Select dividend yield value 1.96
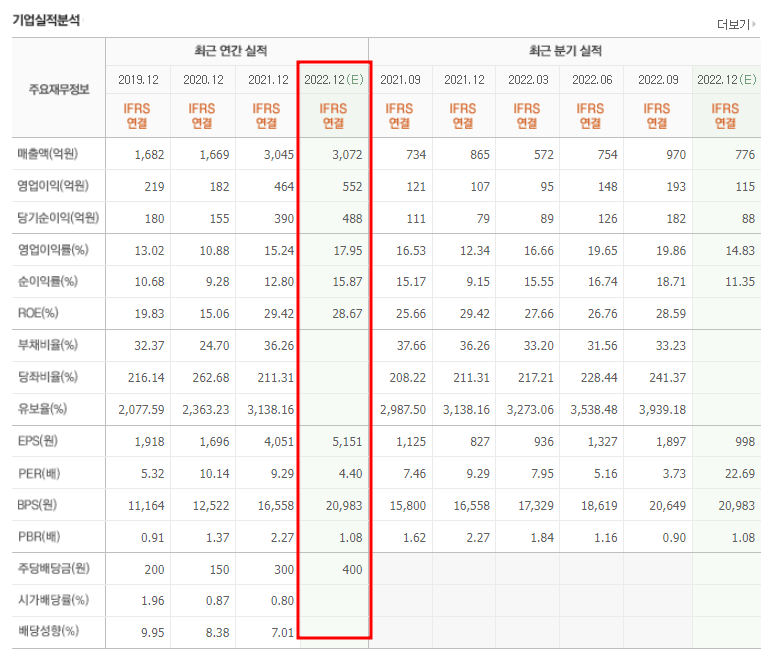 tap(152, 601)
